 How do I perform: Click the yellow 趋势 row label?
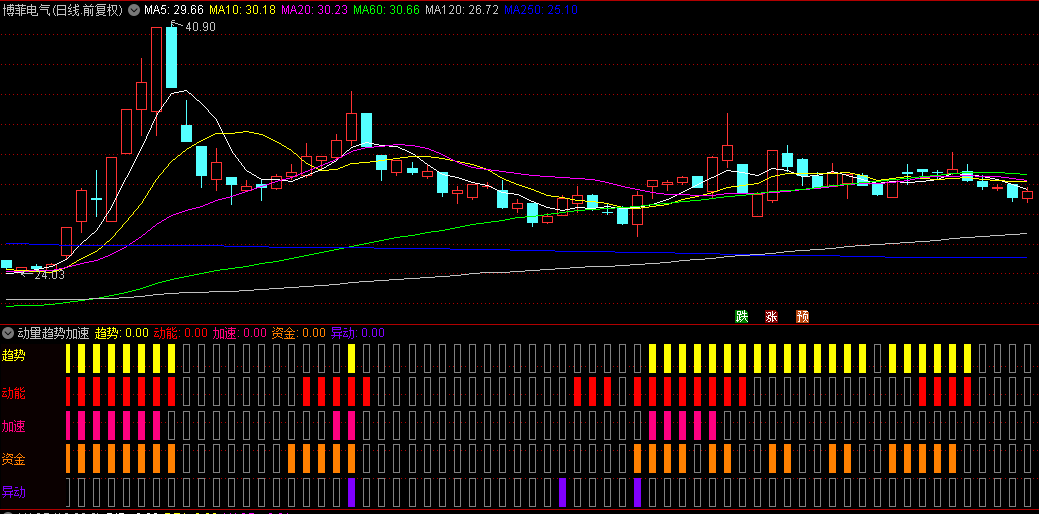(x=14, y=356)
